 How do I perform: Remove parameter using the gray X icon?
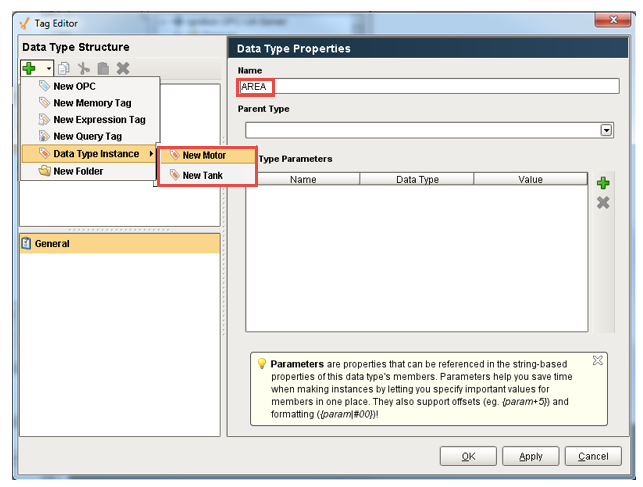(603, 202)
